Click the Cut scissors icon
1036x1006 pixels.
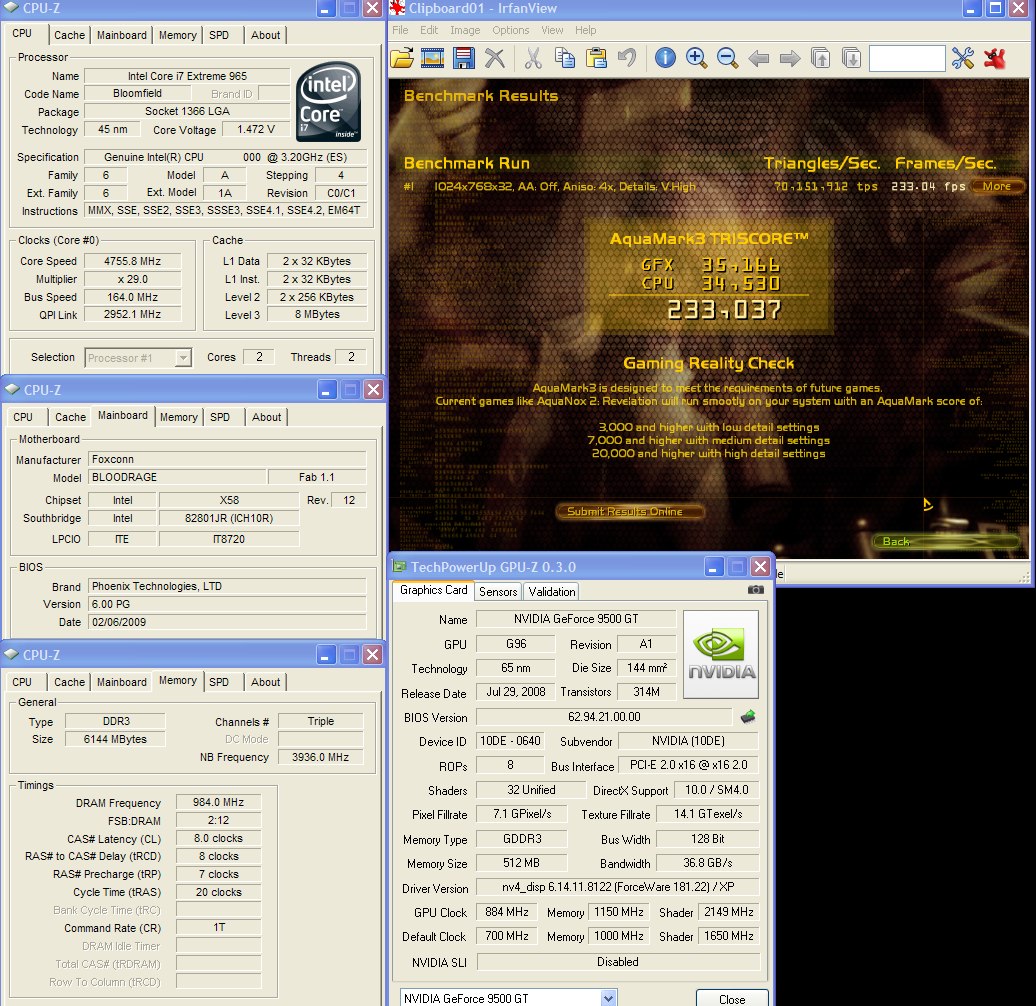[533, 58]
